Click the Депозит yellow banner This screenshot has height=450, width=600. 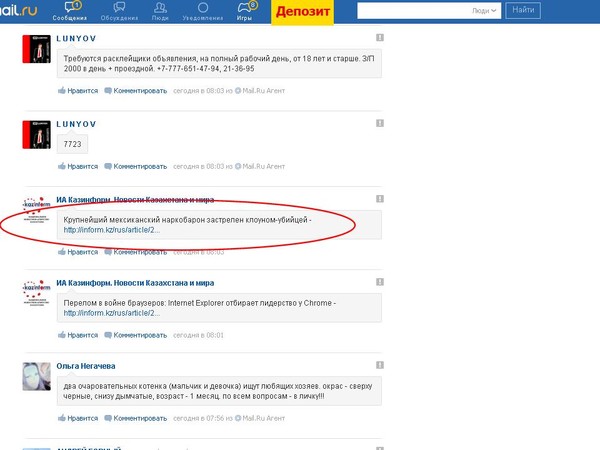click(302, 11)
